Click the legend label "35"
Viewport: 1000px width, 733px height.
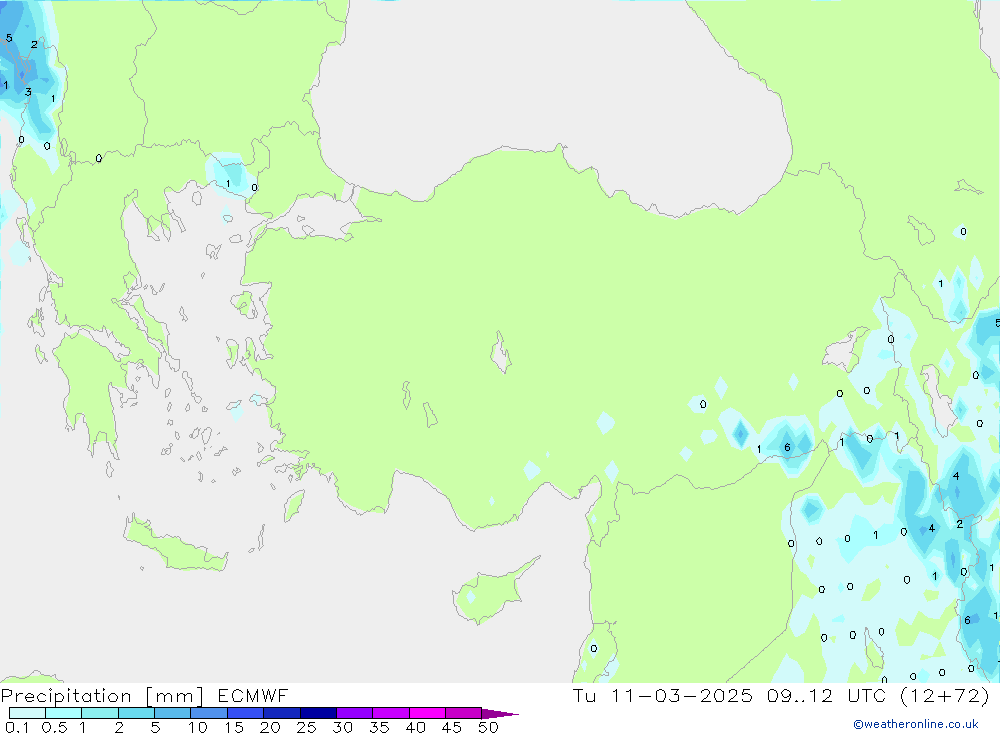pos(379,727)
